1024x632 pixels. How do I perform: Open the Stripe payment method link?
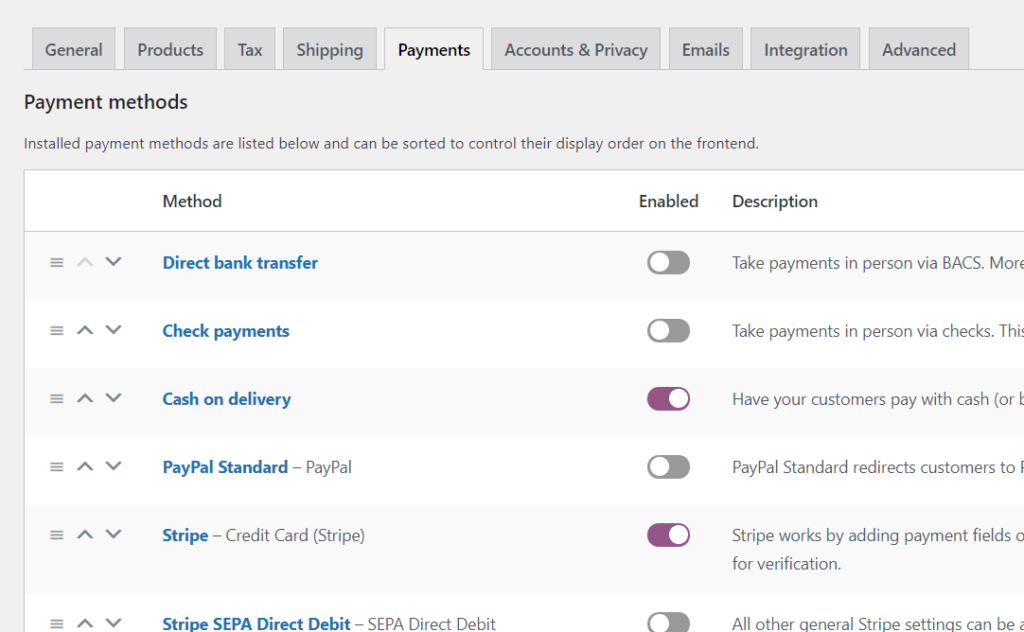tap(185, 535)
